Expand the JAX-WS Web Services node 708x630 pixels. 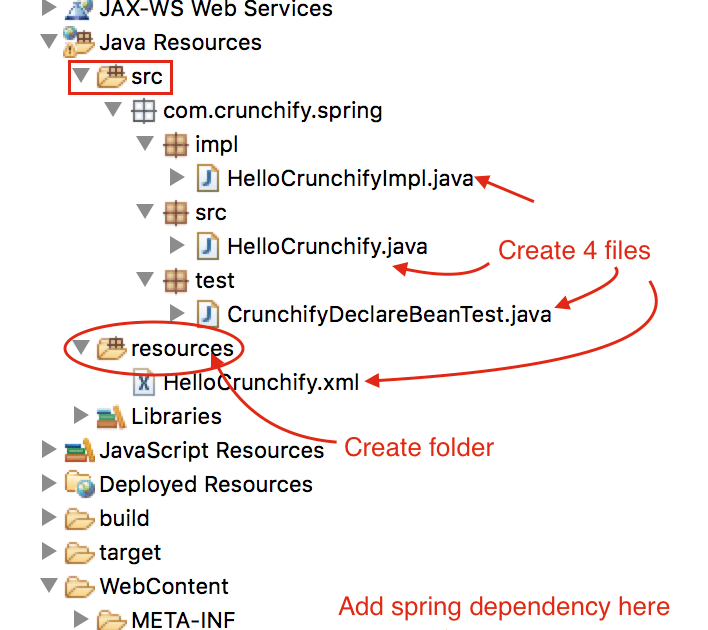[49, 8]
